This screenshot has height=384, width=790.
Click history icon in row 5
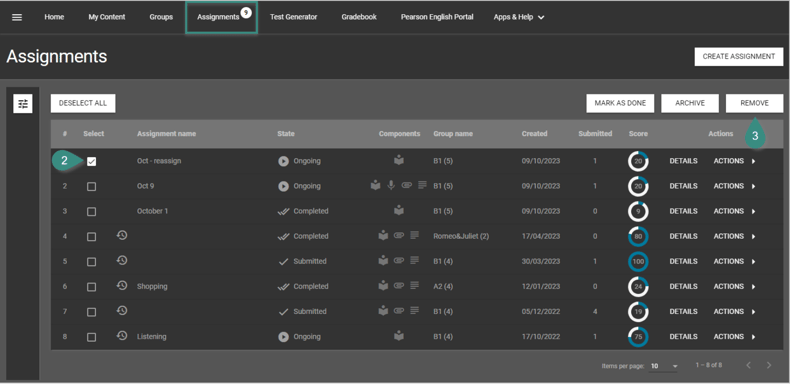[x=122, y=261]
